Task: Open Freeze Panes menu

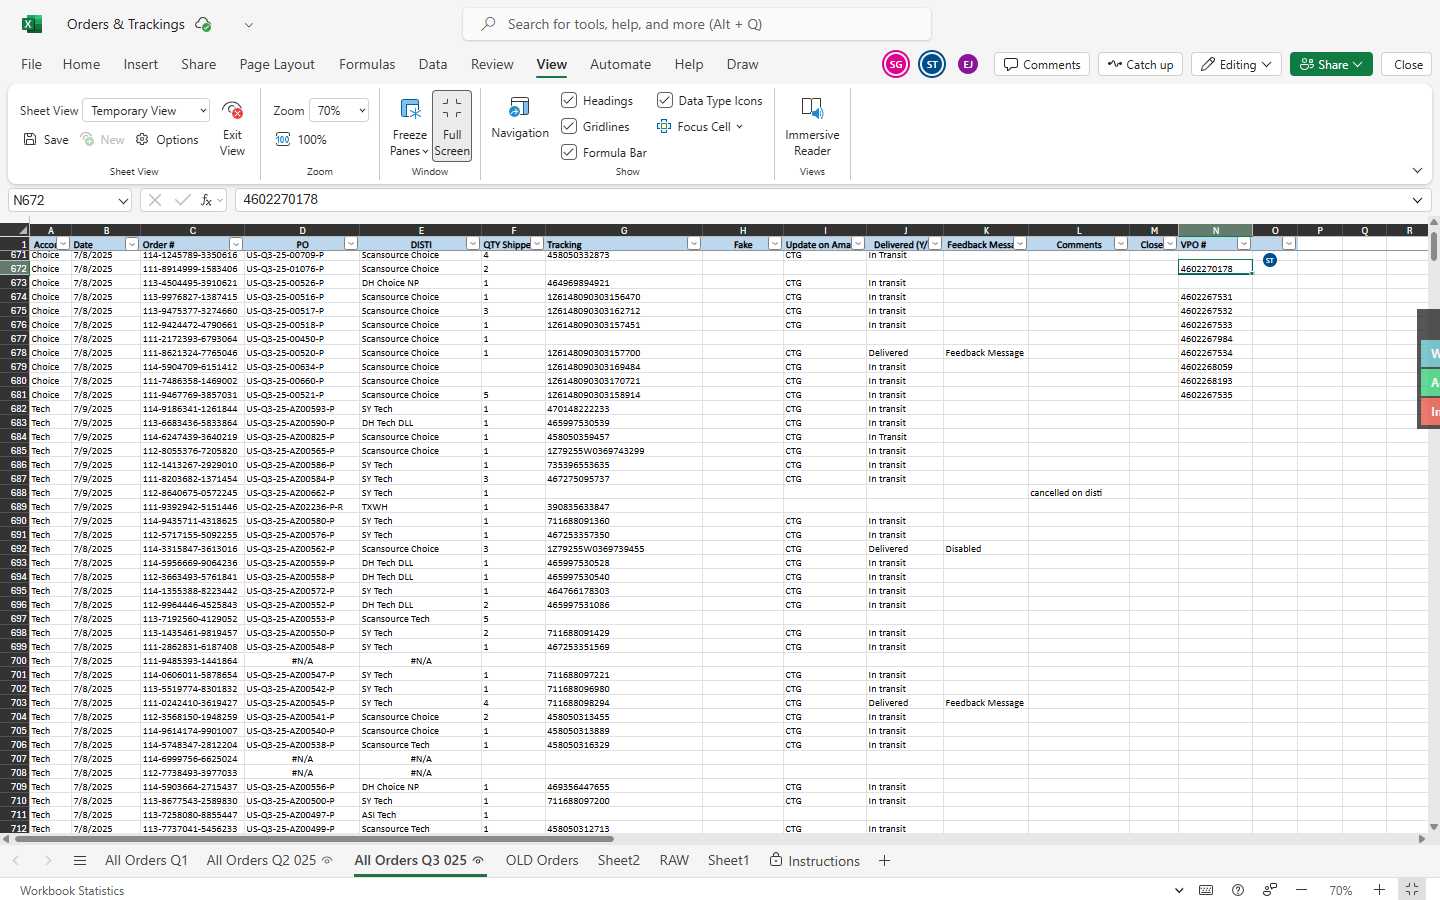Action: point(409,127)
